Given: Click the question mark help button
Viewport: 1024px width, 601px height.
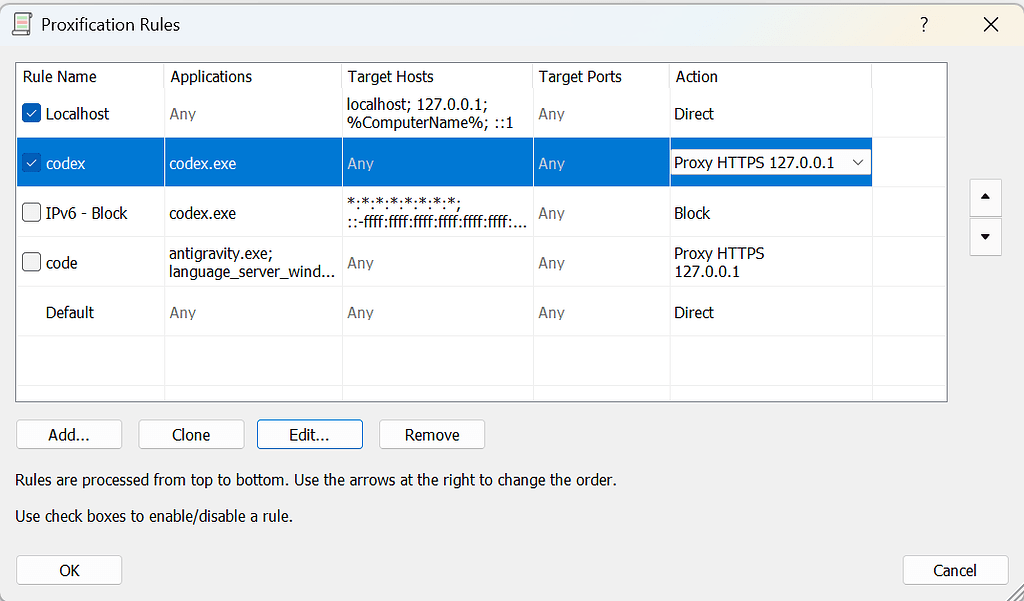Looking at the screenshot, I should pyautogui.click(x=923, y=25).
